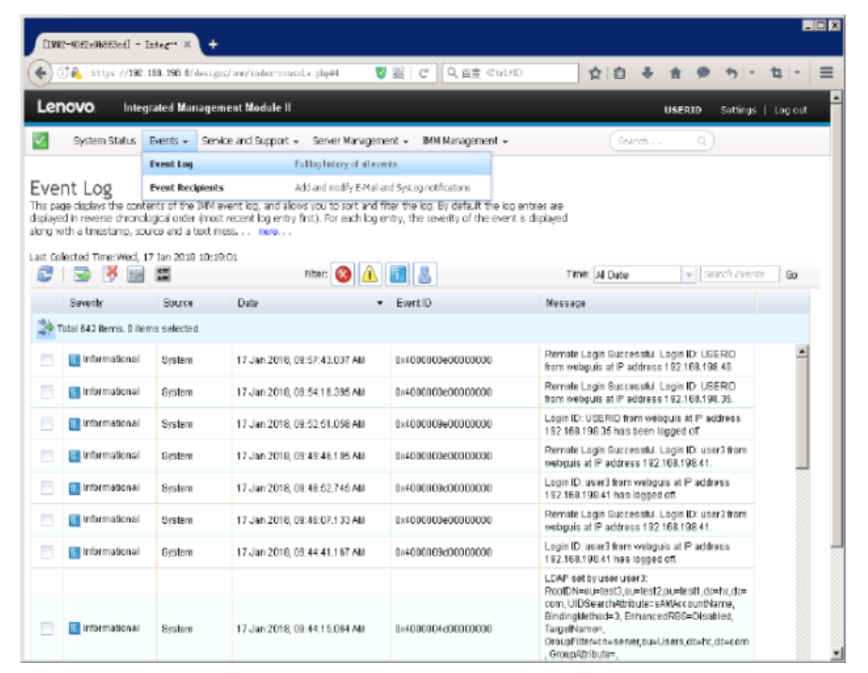868x673 pixels.
Task: Click the browser address bar URL
Action: 215,73
